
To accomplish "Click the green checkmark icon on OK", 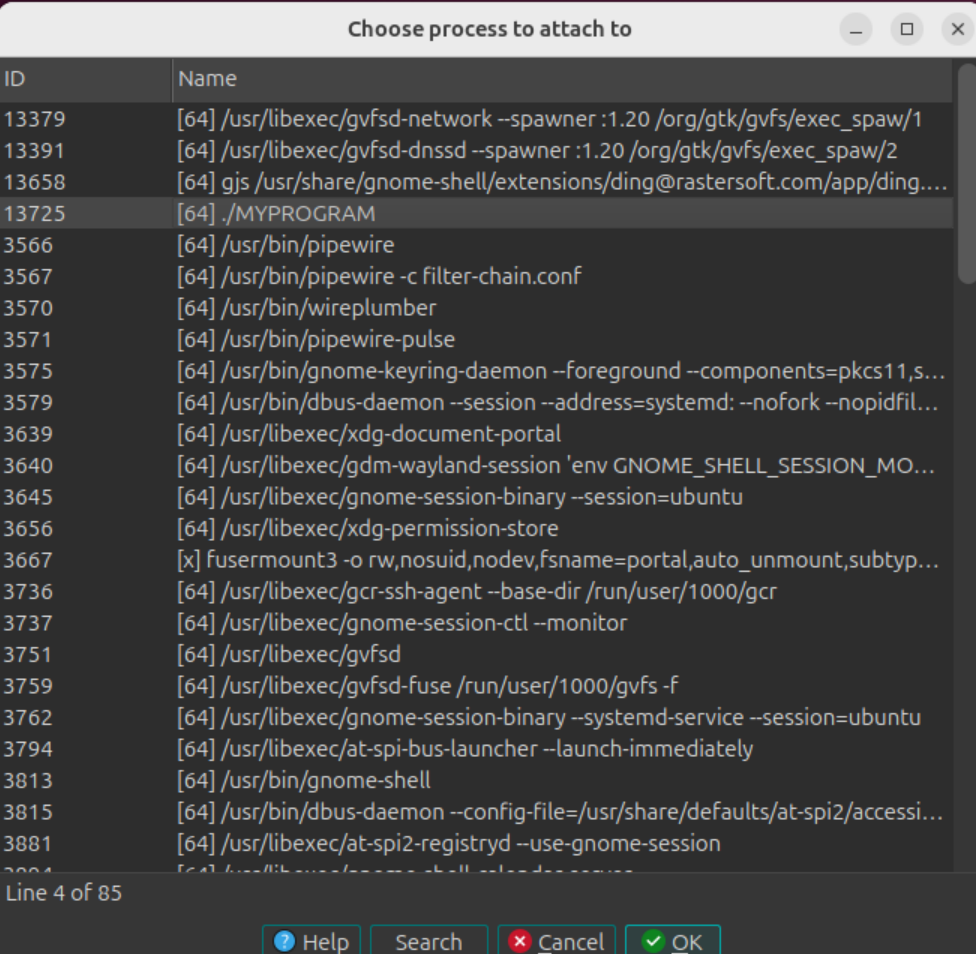I will pos(655,941).
